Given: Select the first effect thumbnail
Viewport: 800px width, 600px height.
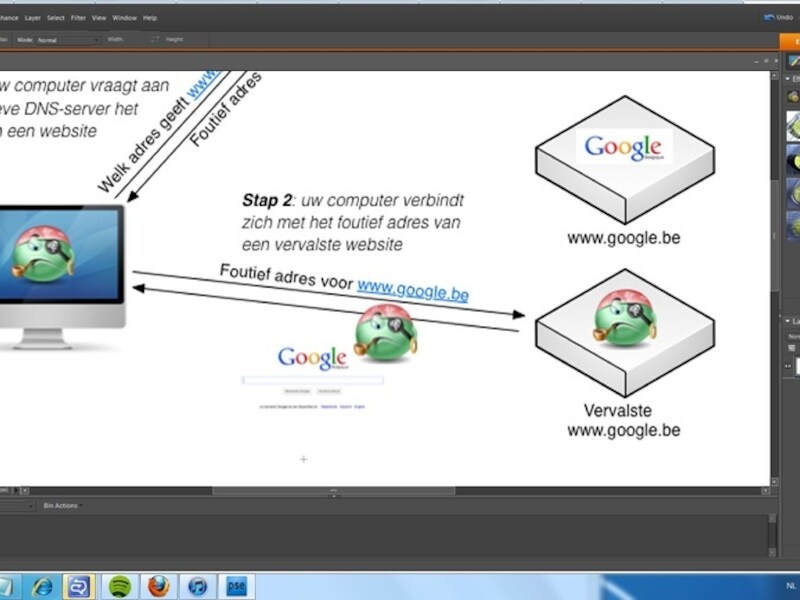Looking at the screenshot, I should [x=793, y=126].
